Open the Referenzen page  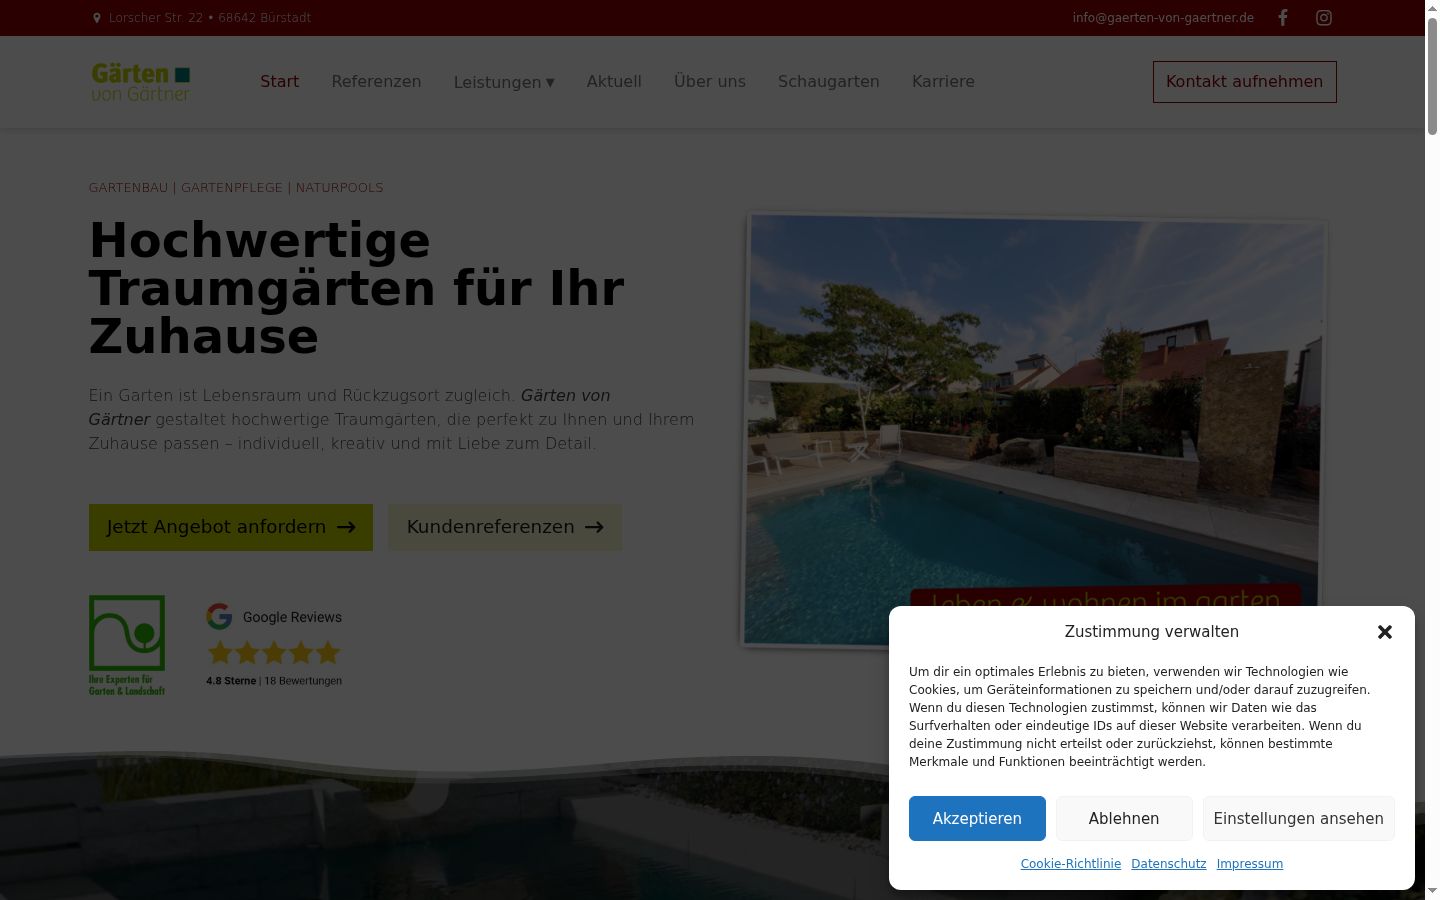pyautogui.click(x=376, y=82)
